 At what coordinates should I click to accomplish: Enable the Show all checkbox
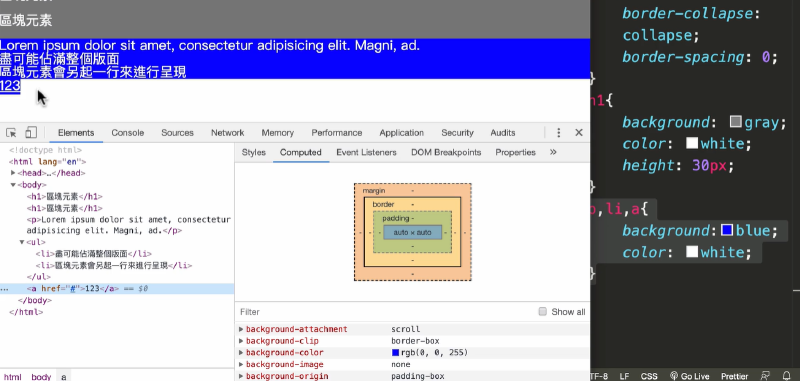click(x=543, y=312)
